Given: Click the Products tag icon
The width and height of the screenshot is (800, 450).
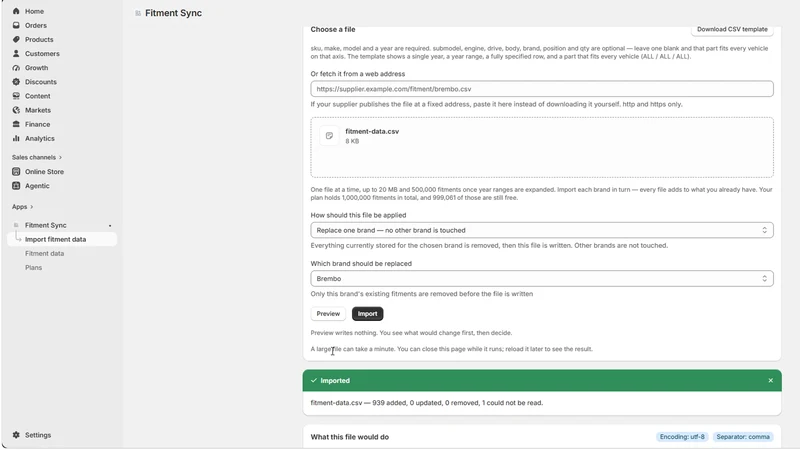Looking at the screenshot, I should click(16, 39).
